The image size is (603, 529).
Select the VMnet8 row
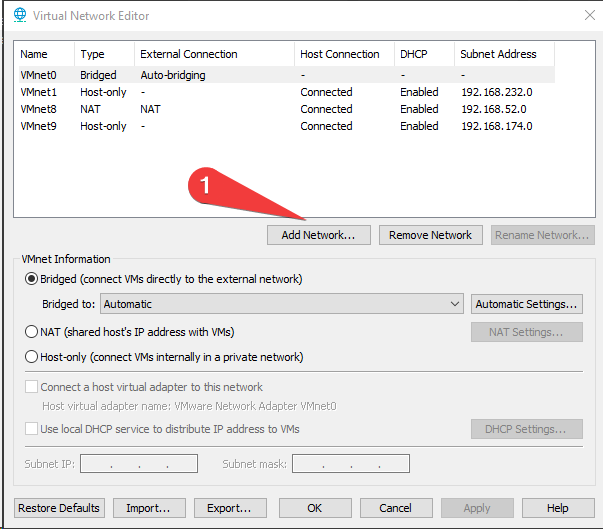click(285, 109)
